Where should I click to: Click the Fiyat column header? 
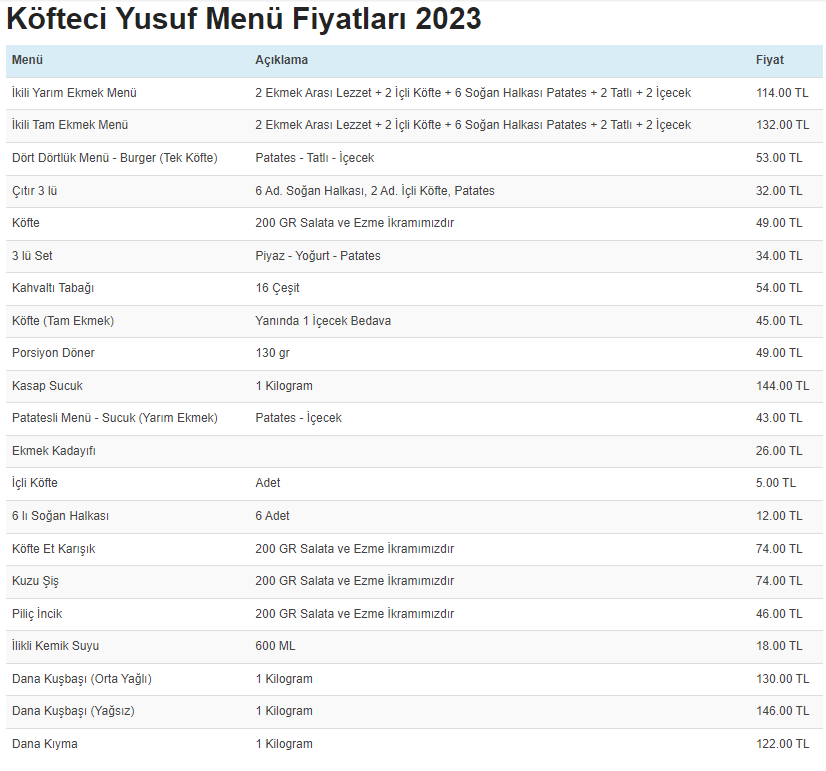pos(770,60)
